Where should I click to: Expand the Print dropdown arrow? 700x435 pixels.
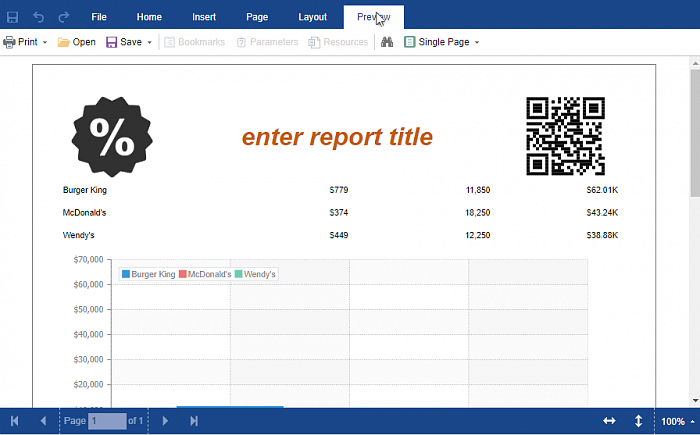45,42
